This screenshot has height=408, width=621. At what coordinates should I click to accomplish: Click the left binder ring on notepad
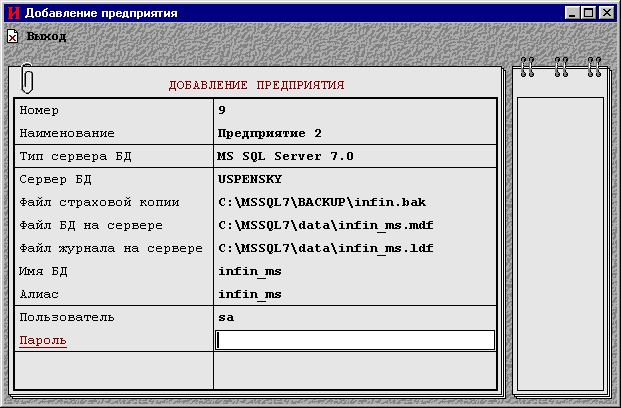point(528,67)
